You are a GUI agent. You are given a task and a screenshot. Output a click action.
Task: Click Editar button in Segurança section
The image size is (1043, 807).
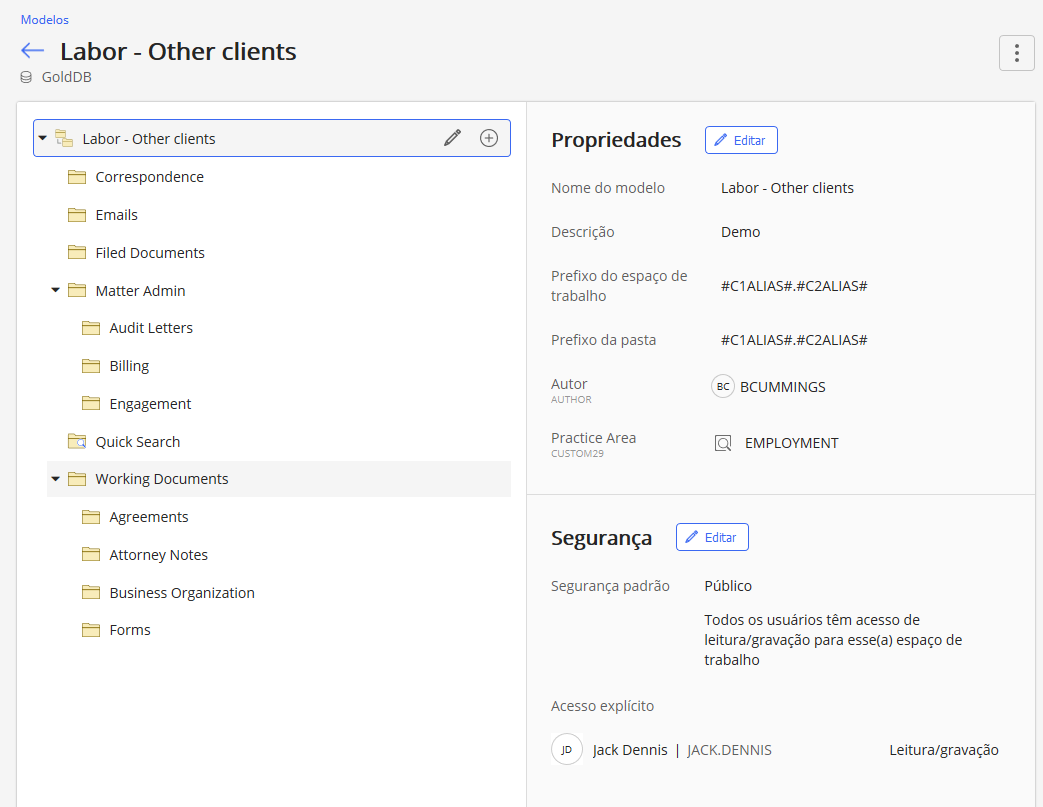(712, 537)
